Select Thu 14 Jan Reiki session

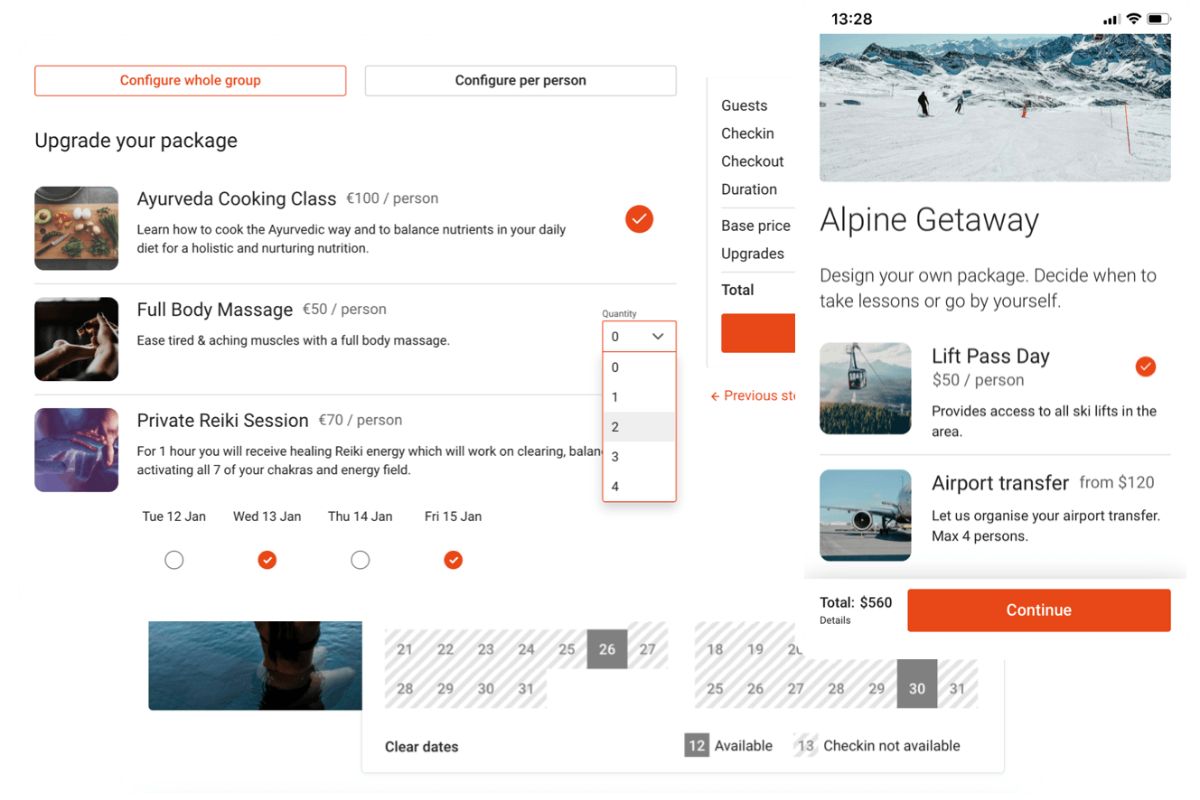coord(360,560)
